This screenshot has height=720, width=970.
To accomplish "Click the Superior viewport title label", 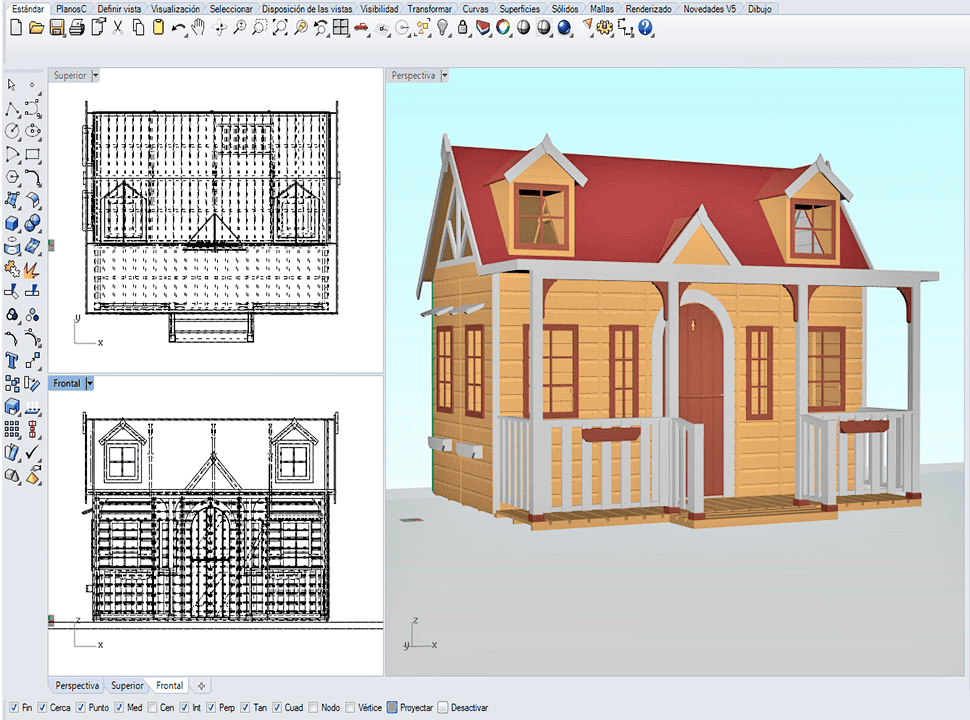I will click(x=70, y=75).
